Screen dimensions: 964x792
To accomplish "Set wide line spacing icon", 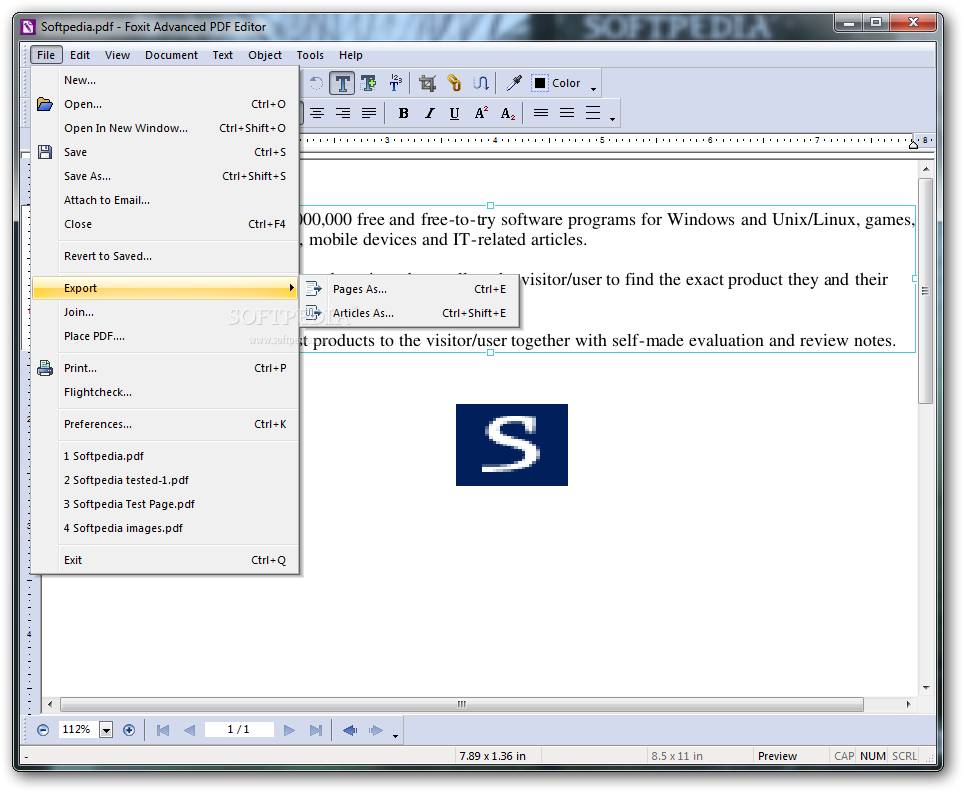I will tap(593, 113).
